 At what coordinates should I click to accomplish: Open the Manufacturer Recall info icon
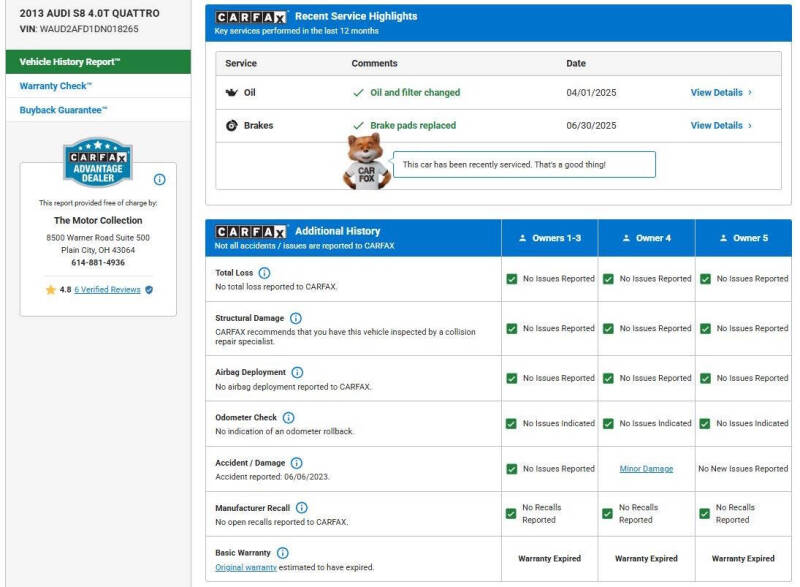[x=301, y=508]
